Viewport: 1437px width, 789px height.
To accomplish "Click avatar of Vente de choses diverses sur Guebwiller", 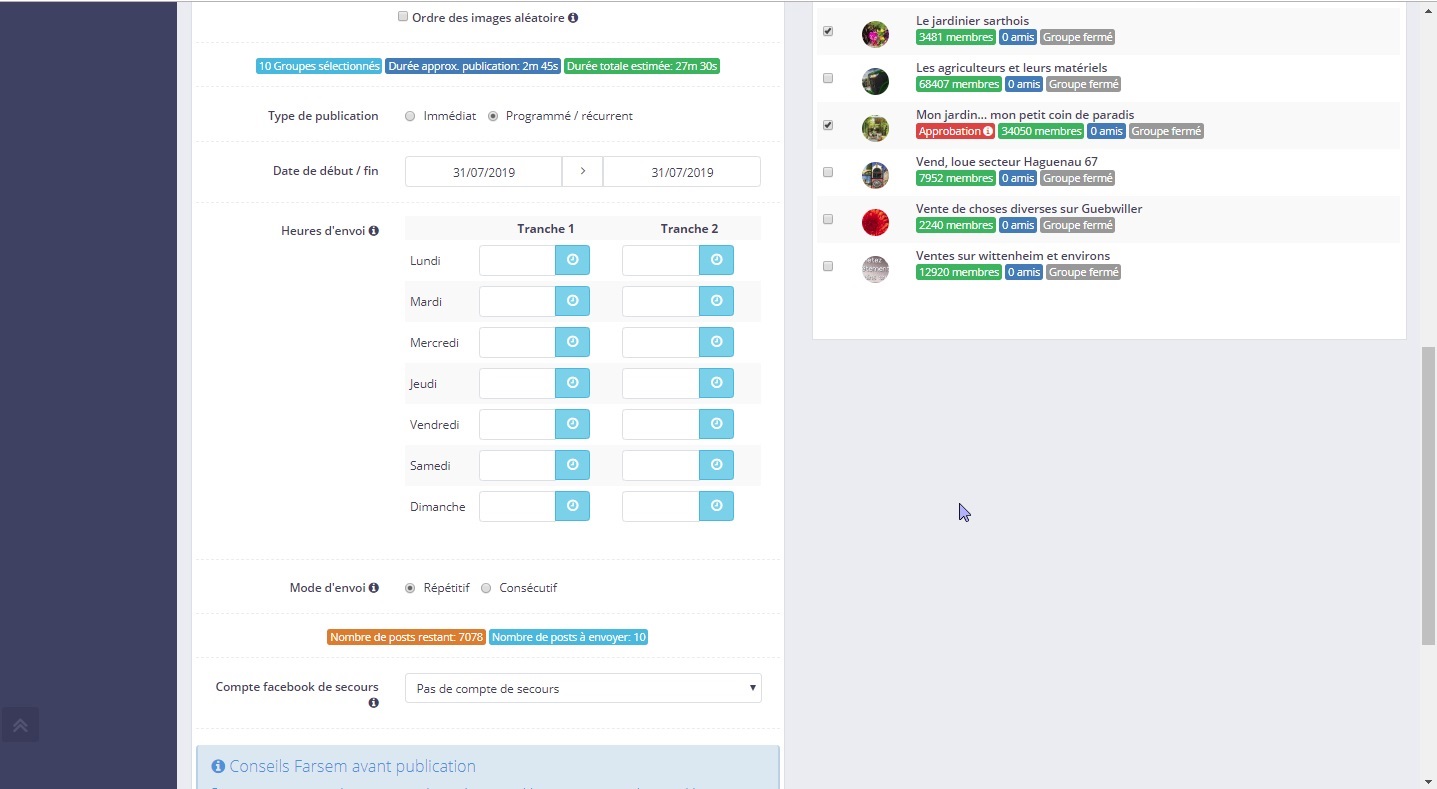I will click(x=875, y=222).
